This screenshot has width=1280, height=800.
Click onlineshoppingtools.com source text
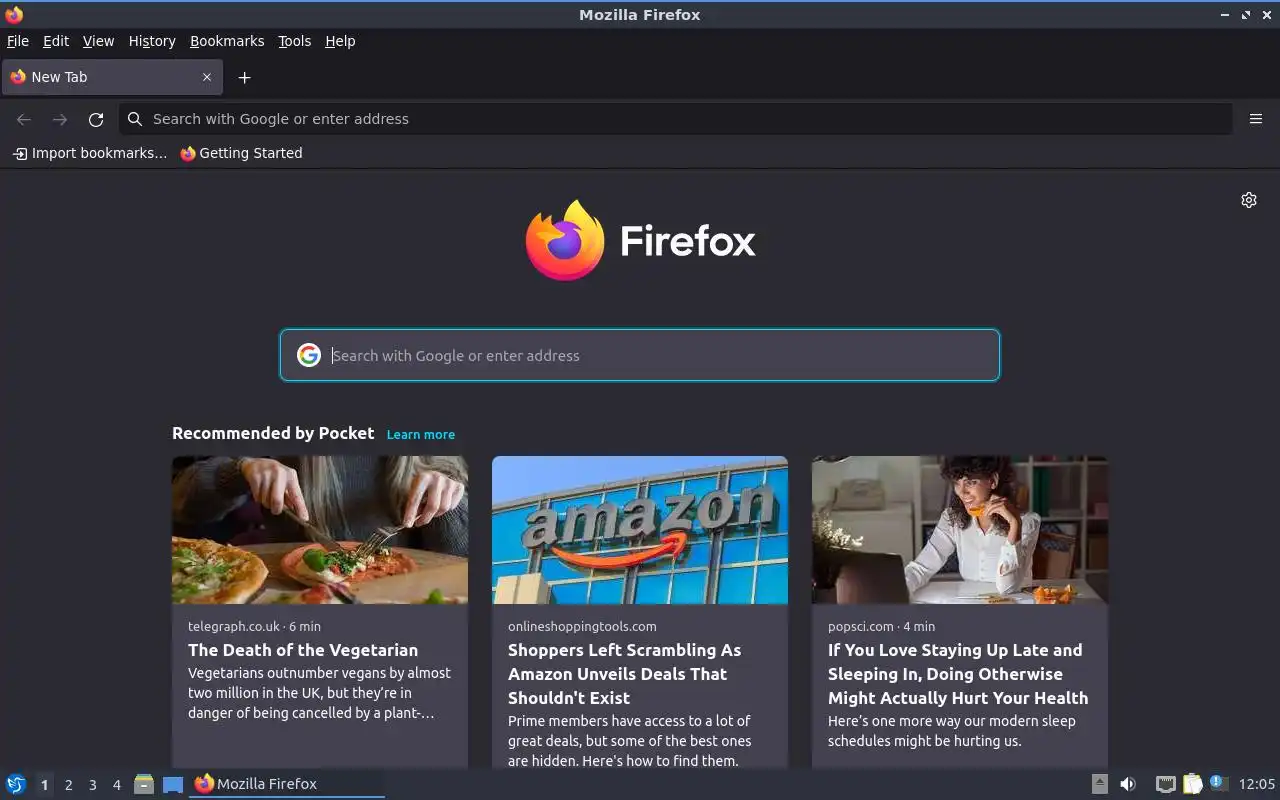pyautogui.click(x=582, y=626)
